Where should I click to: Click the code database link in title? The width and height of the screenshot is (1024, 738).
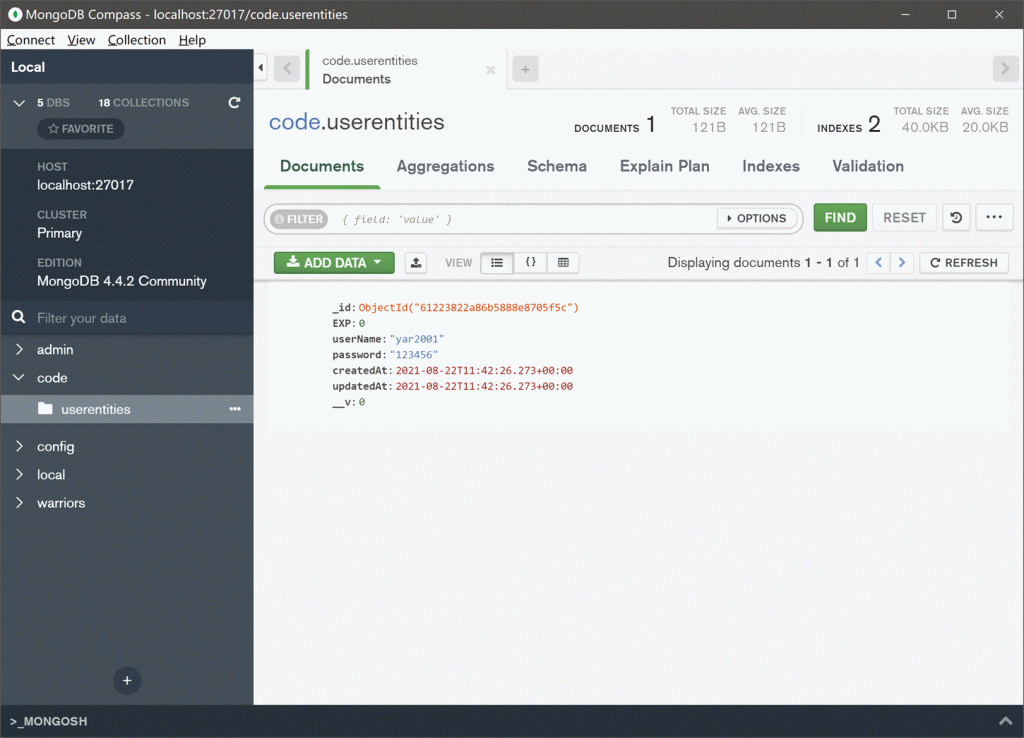pyautogui.click(x=295, y=122)
